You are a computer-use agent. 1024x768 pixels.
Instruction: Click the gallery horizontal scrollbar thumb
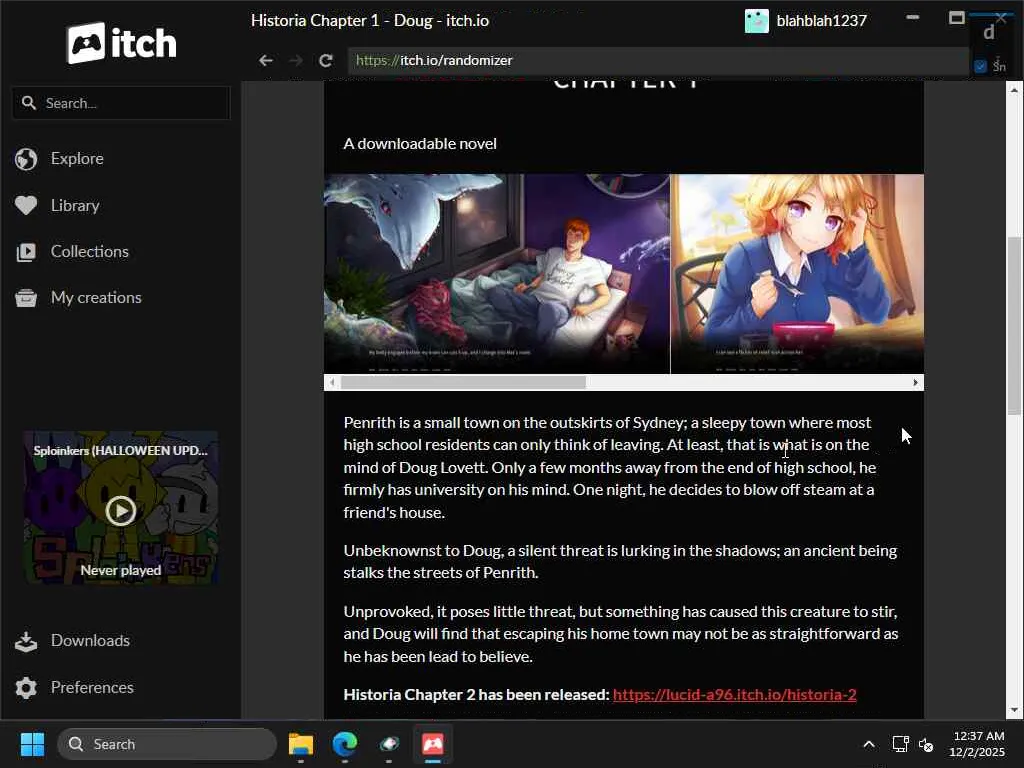coord(464,383)
